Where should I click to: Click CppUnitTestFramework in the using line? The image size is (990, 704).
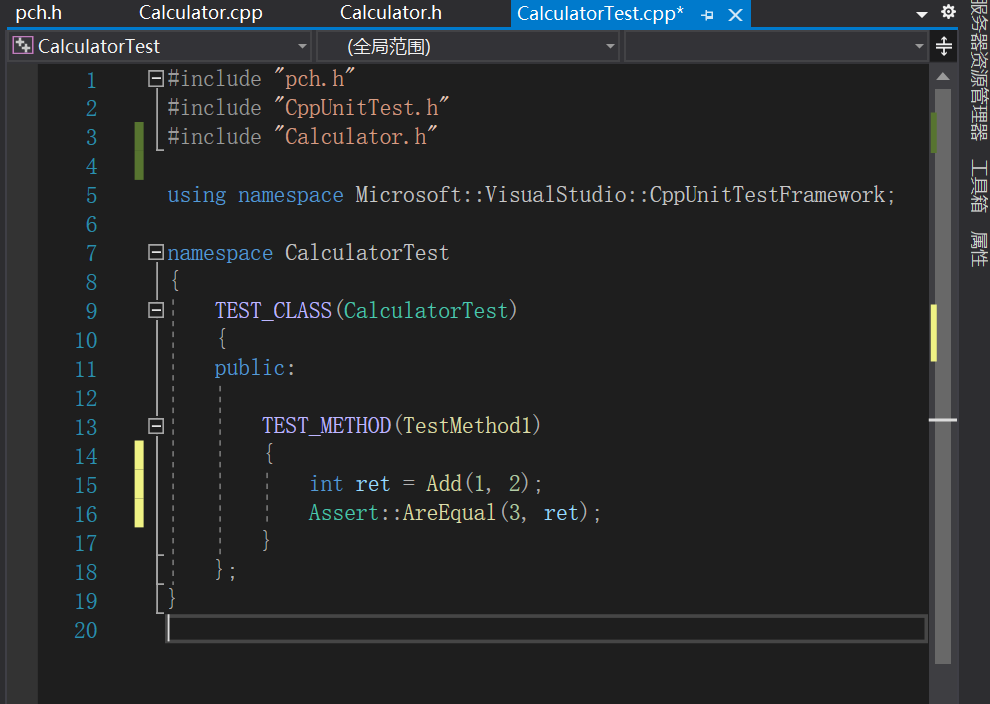(766, 195)
